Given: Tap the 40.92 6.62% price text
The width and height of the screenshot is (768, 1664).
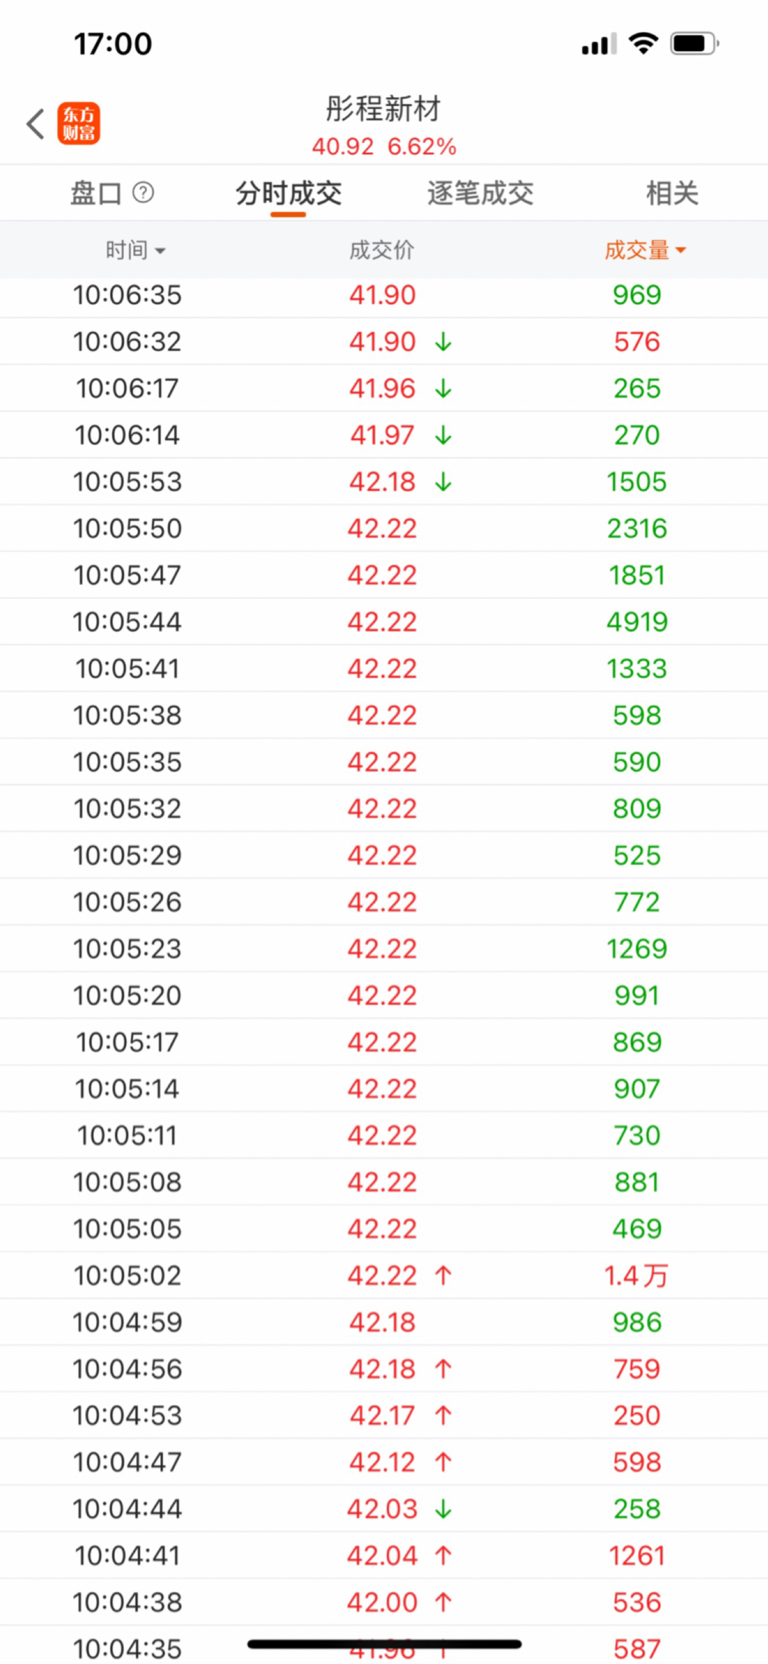Looking at the screenshot, I should (384, 147).
